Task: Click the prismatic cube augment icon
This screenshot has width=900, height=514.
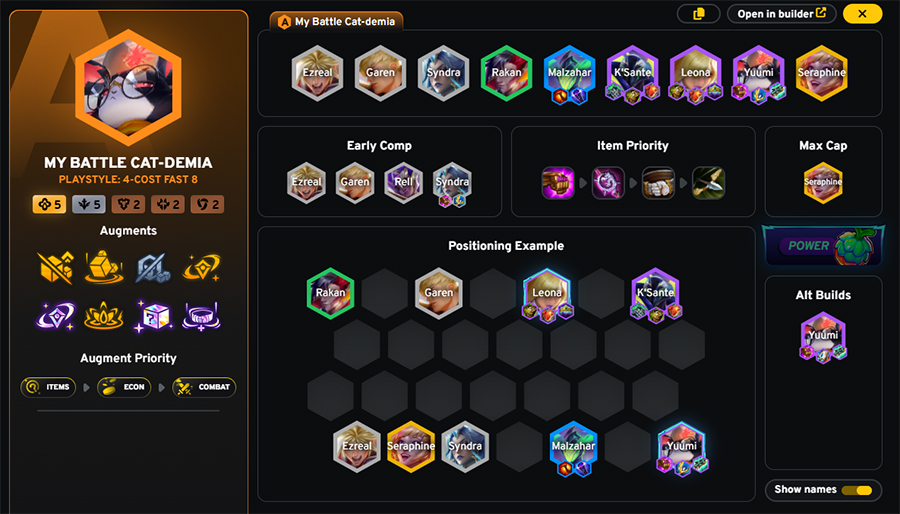Action: click(x=153, y=316)
